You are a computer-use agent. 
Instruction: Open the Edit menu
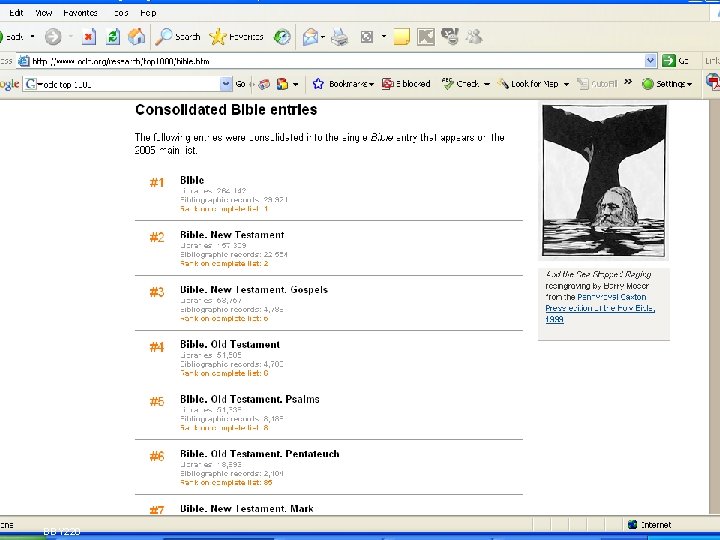point(16,13)
